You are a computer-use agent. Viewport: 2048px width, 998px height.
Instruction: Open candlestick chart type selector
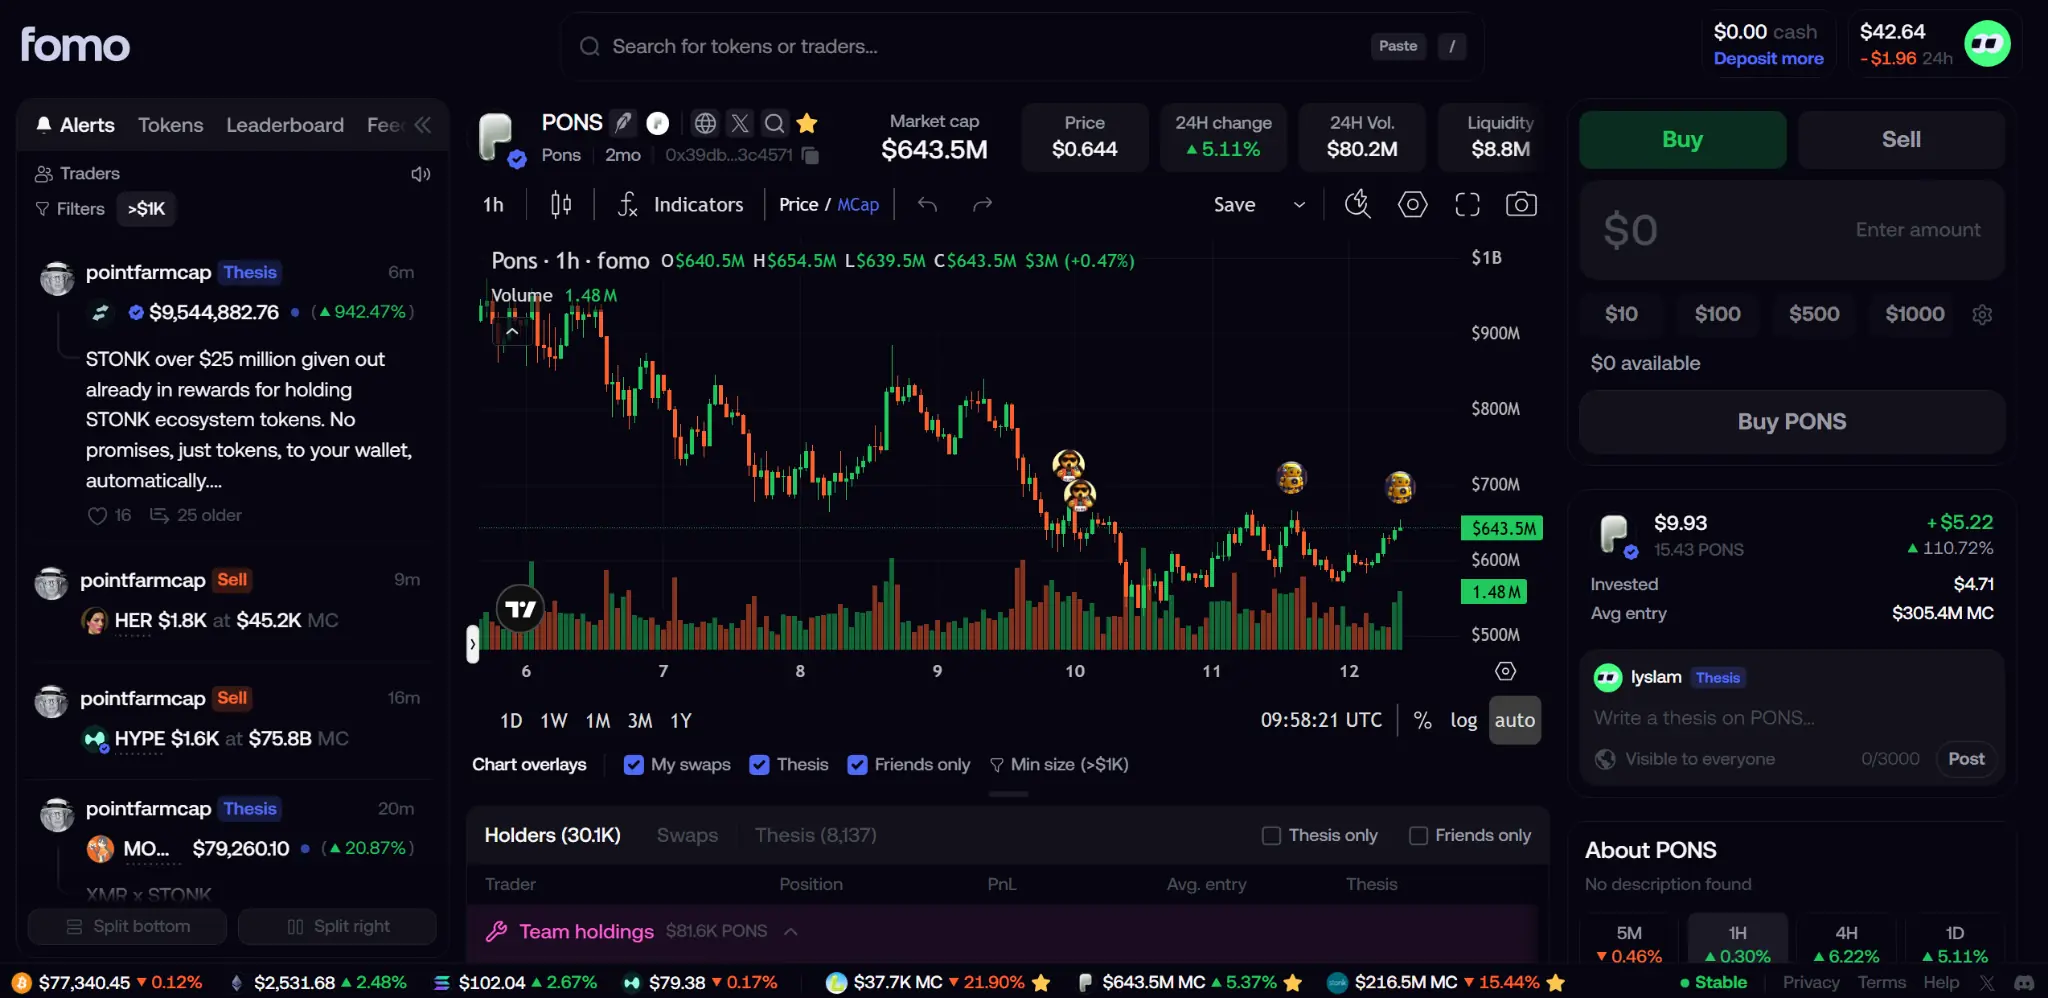561,205
